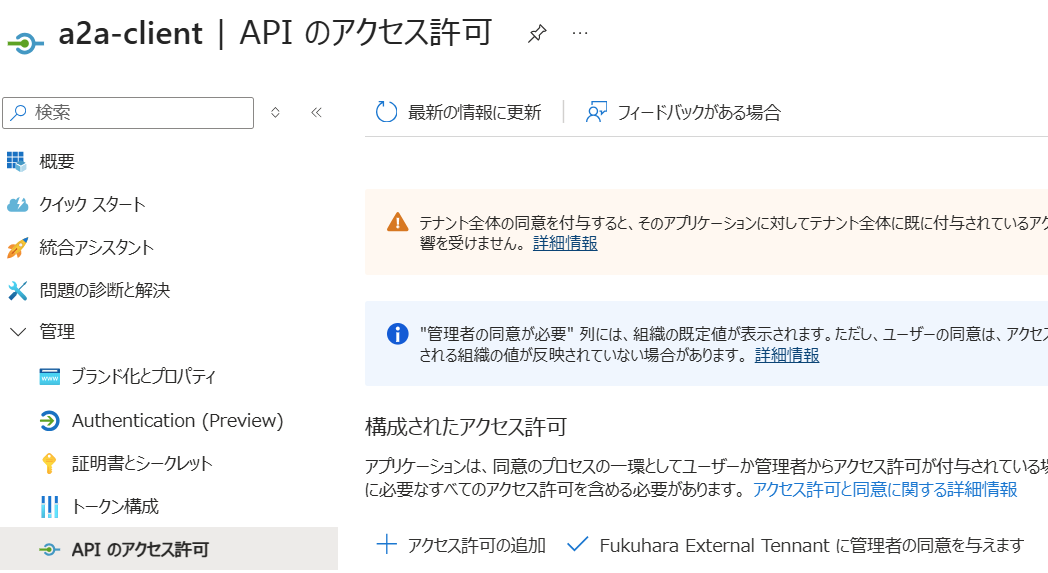Click the Authentication (Preview) arrow icon
The width and height of the screenshot is (1048, 573).
(x=49, y=421)
